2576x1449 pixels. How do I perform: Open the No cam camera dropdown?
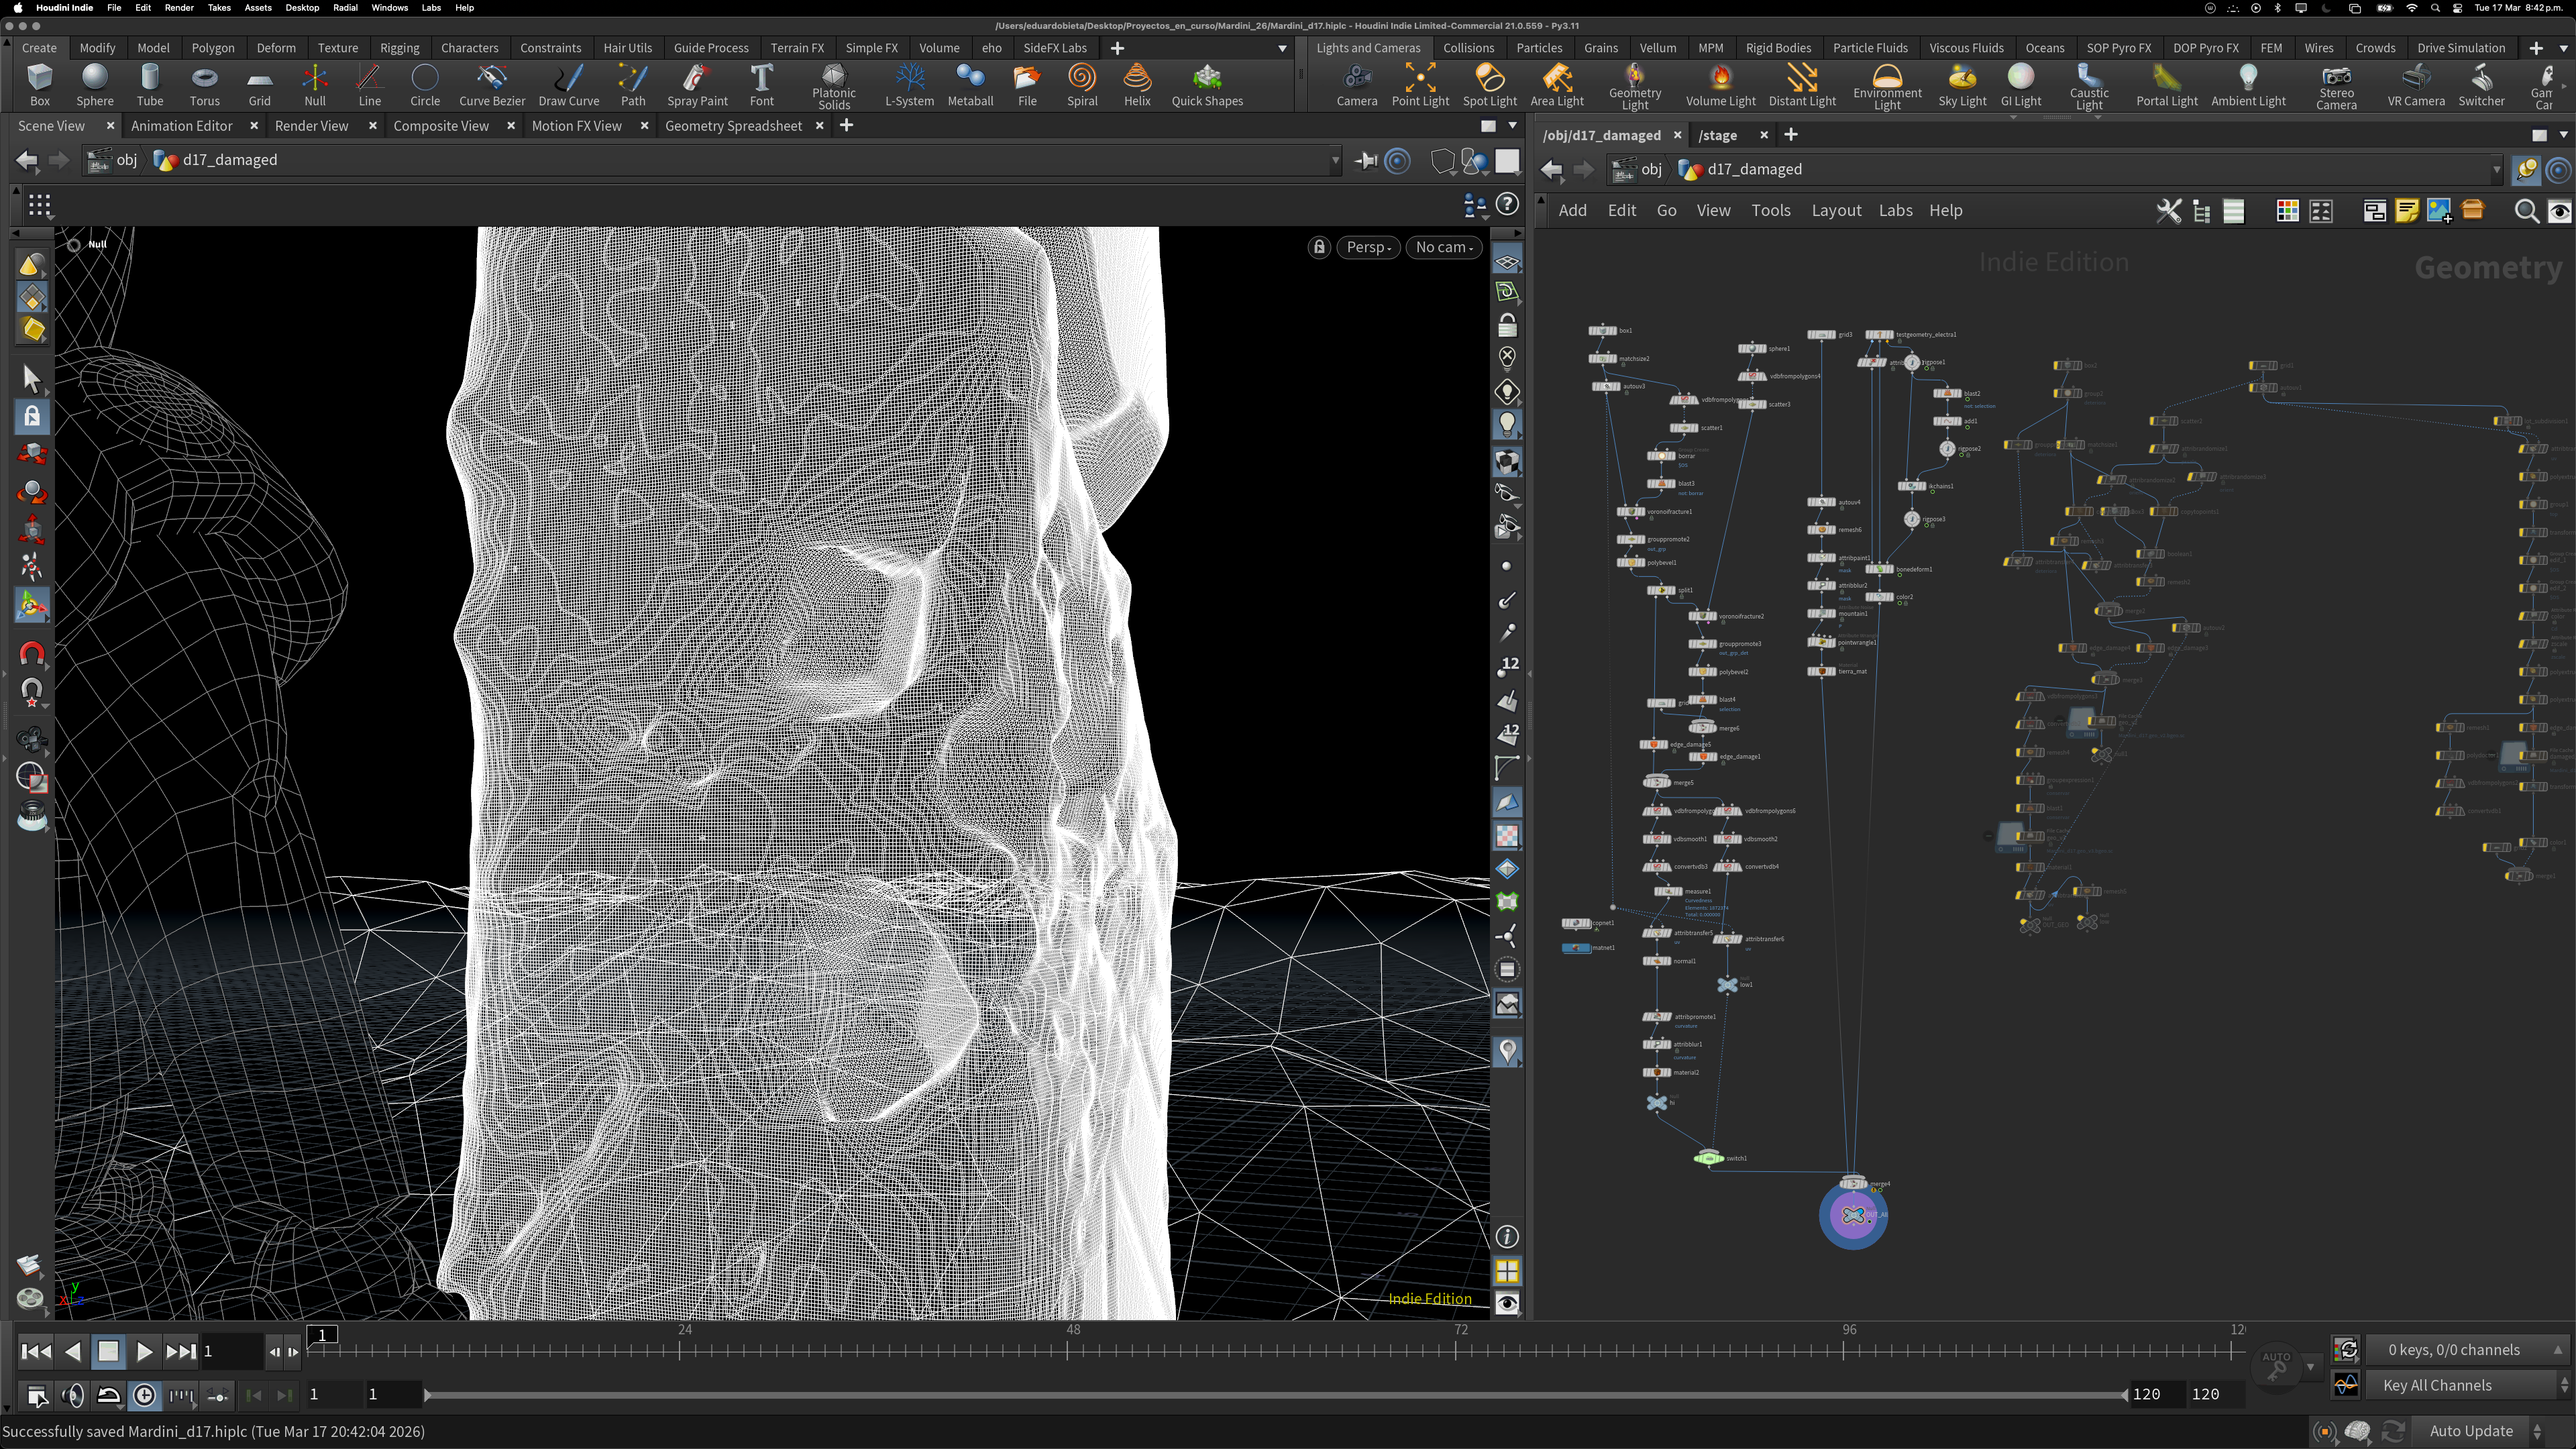[x=1444, y=247]
